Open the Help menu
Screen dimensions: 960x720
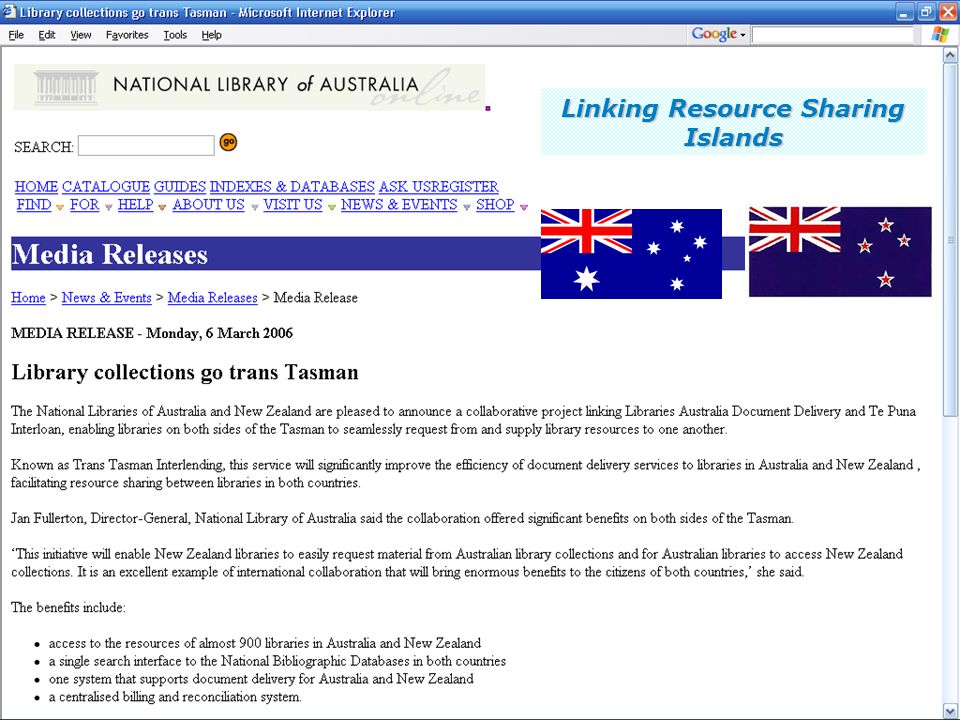[211, 35]
